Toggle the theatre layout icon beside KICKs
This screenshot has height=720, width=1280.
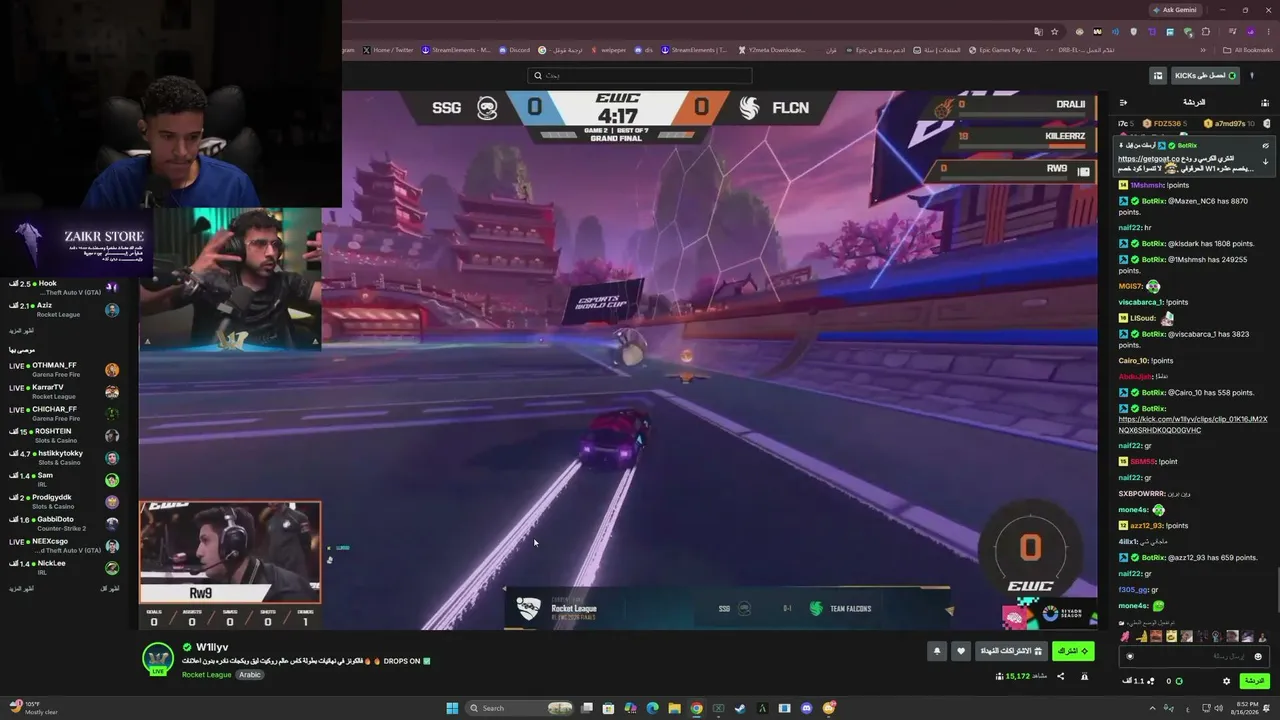point(1157,75)
